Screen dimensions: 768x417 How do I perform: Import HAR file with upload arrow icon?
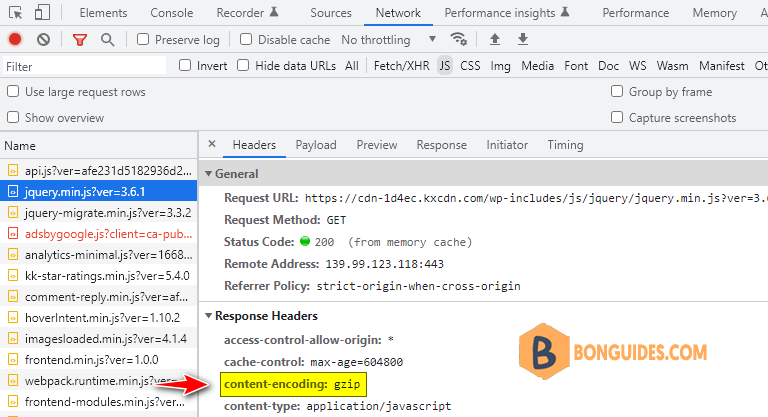(495, 39)
